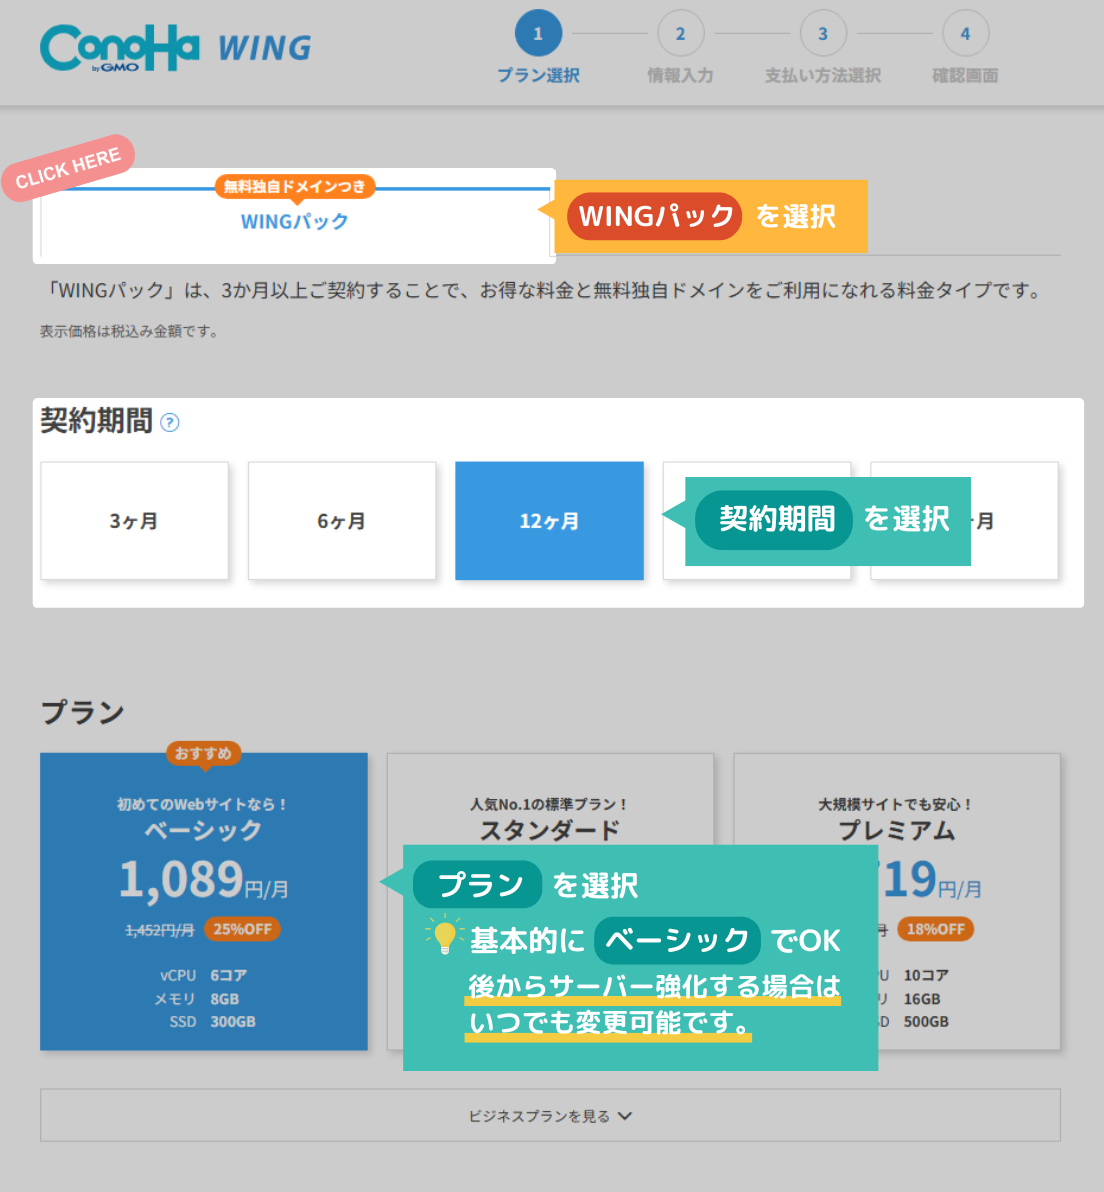Viewport: 1104px width, 1192px height.
Task: Choose the スタンダード plan card
Action: [x=550, y=800]
